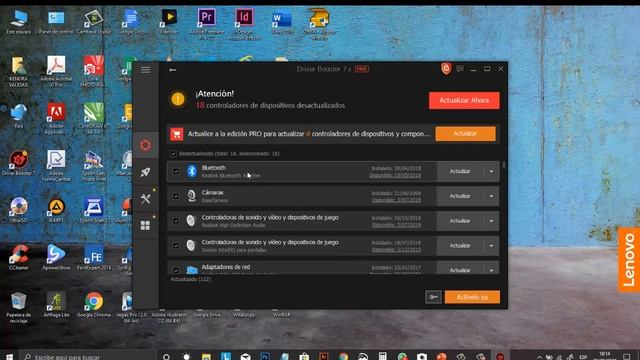The image size is (640, 360).
Task: Click the Bluetooth device icon
Action: pyautogui.click(x=191, y=171)
